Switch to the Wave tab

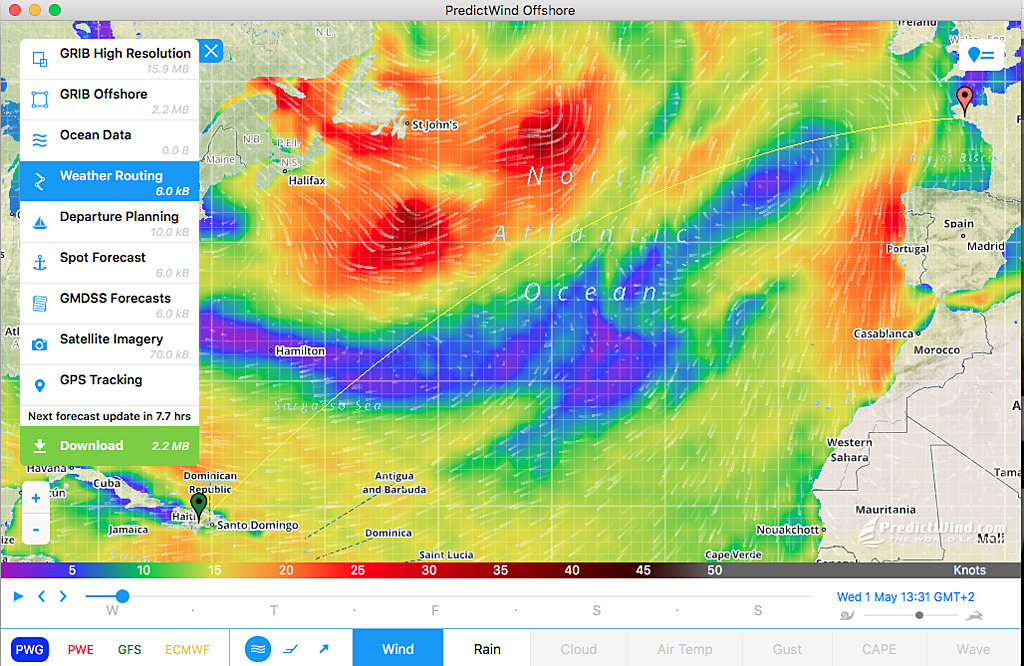pos(973,648)
